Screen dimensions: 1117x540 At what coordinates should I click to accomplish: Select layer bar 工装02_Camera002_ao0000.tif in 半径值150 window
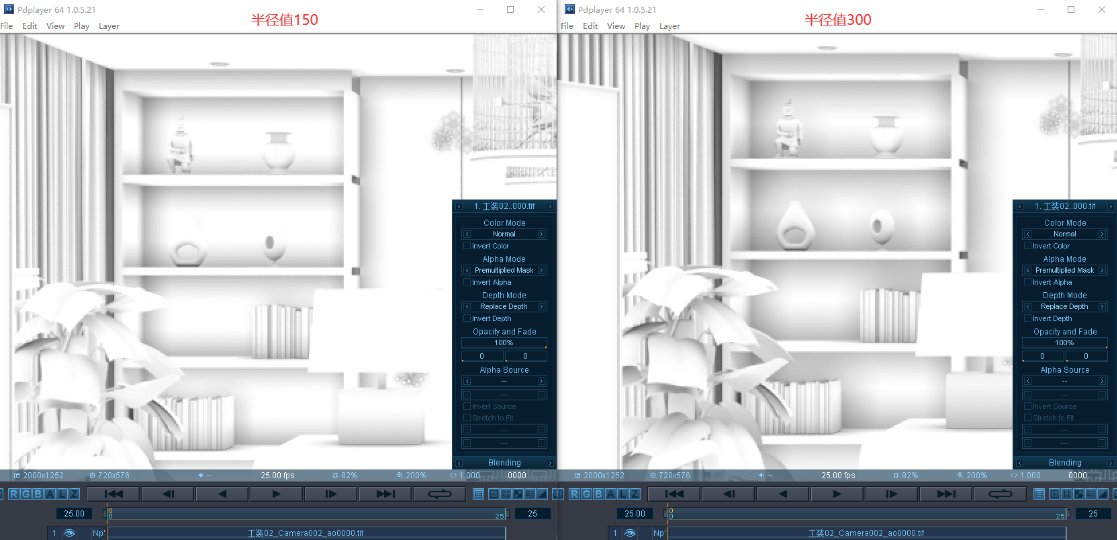pos(305,534)
